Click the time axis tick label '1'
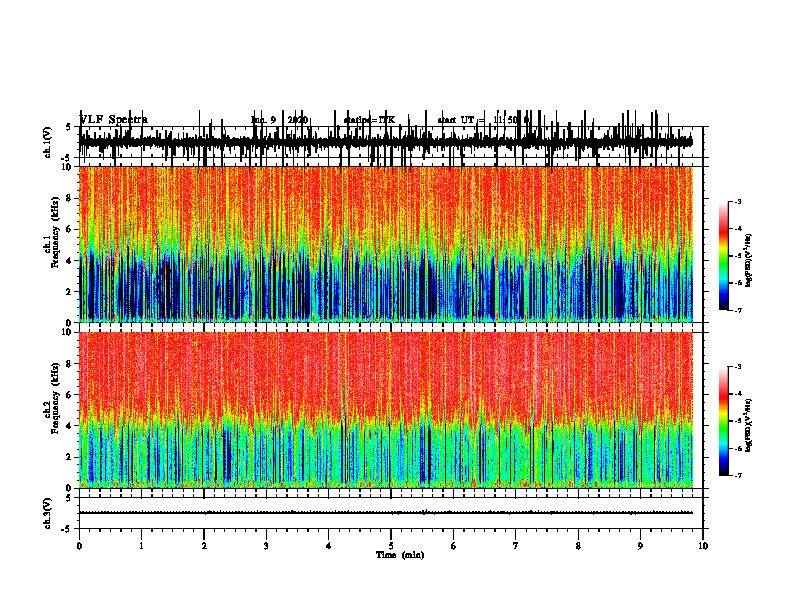792x612 pixels. 141,546
